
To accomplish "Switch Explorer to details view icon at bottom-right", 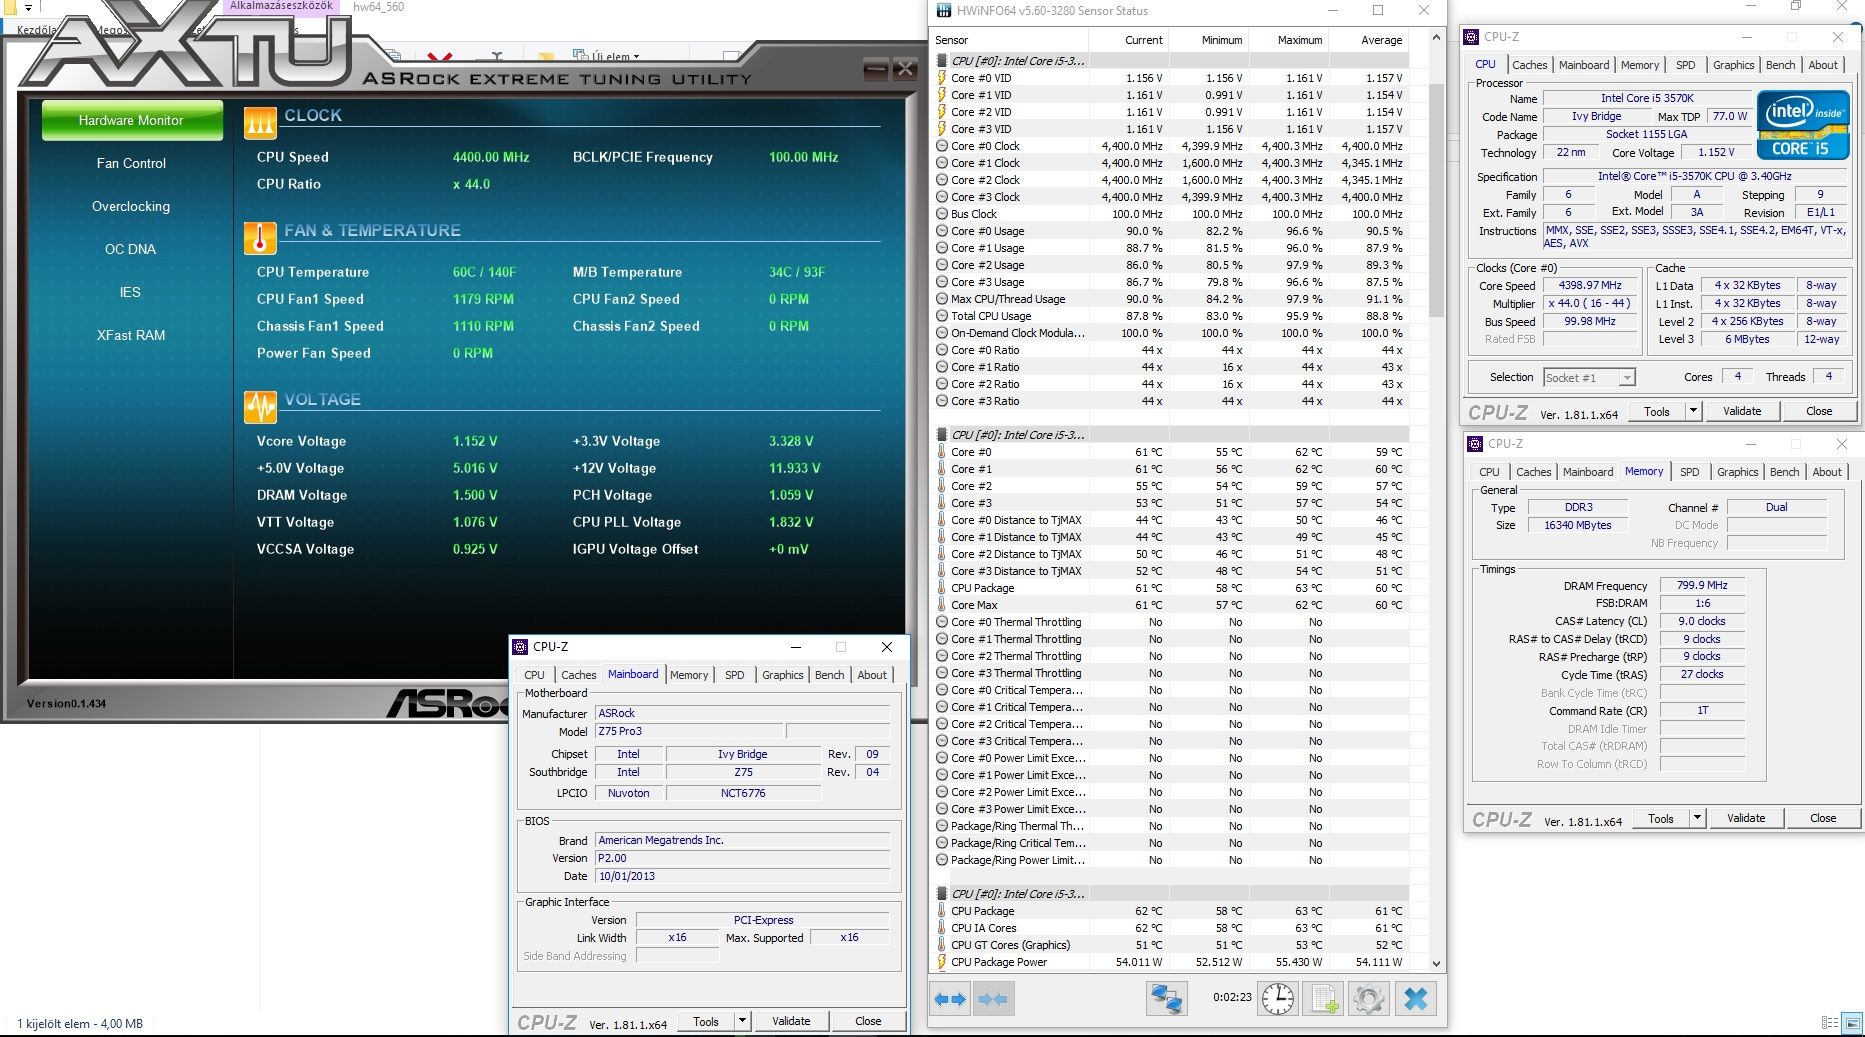I will [x=1829, y=1023].
